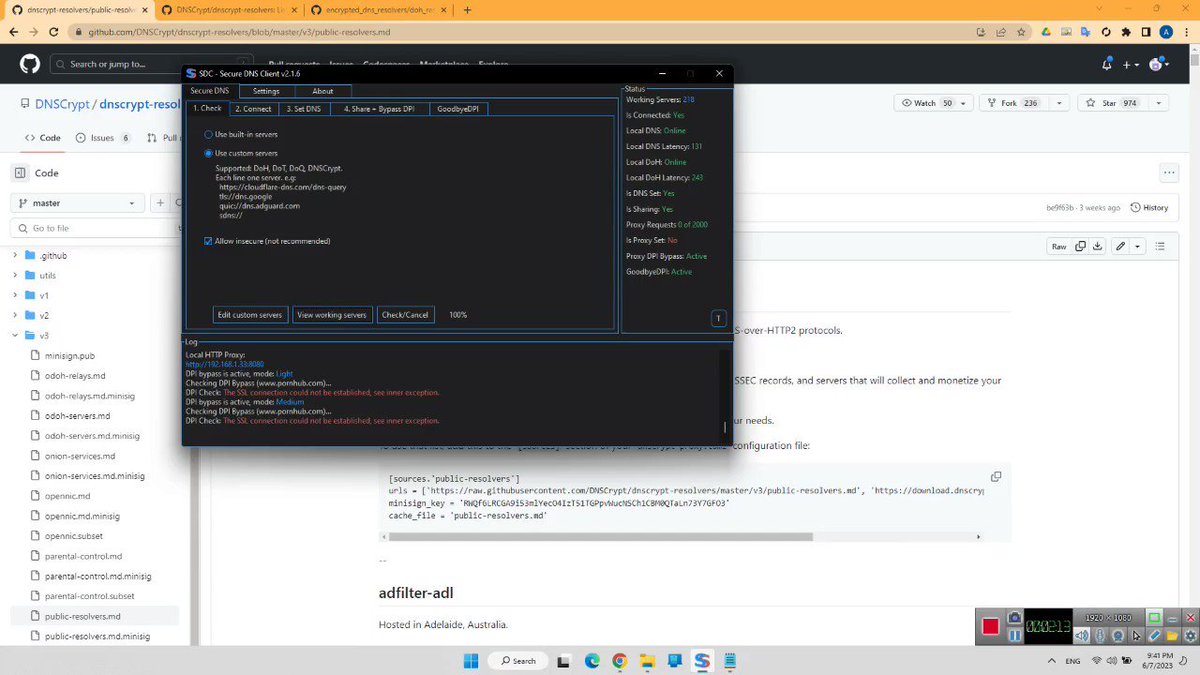This screenshot has width=1200, height=675.
Task: Click 'View working servers' button
Action: [x=332, y=315]
